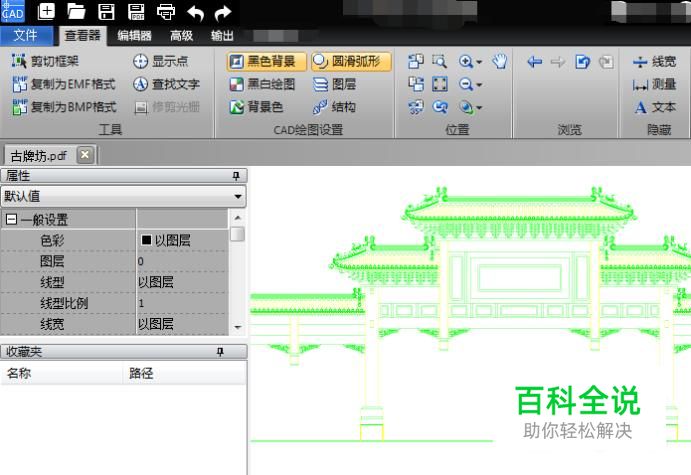
Task: Click the new file icon in title bar
Action: tap(47, 12)
